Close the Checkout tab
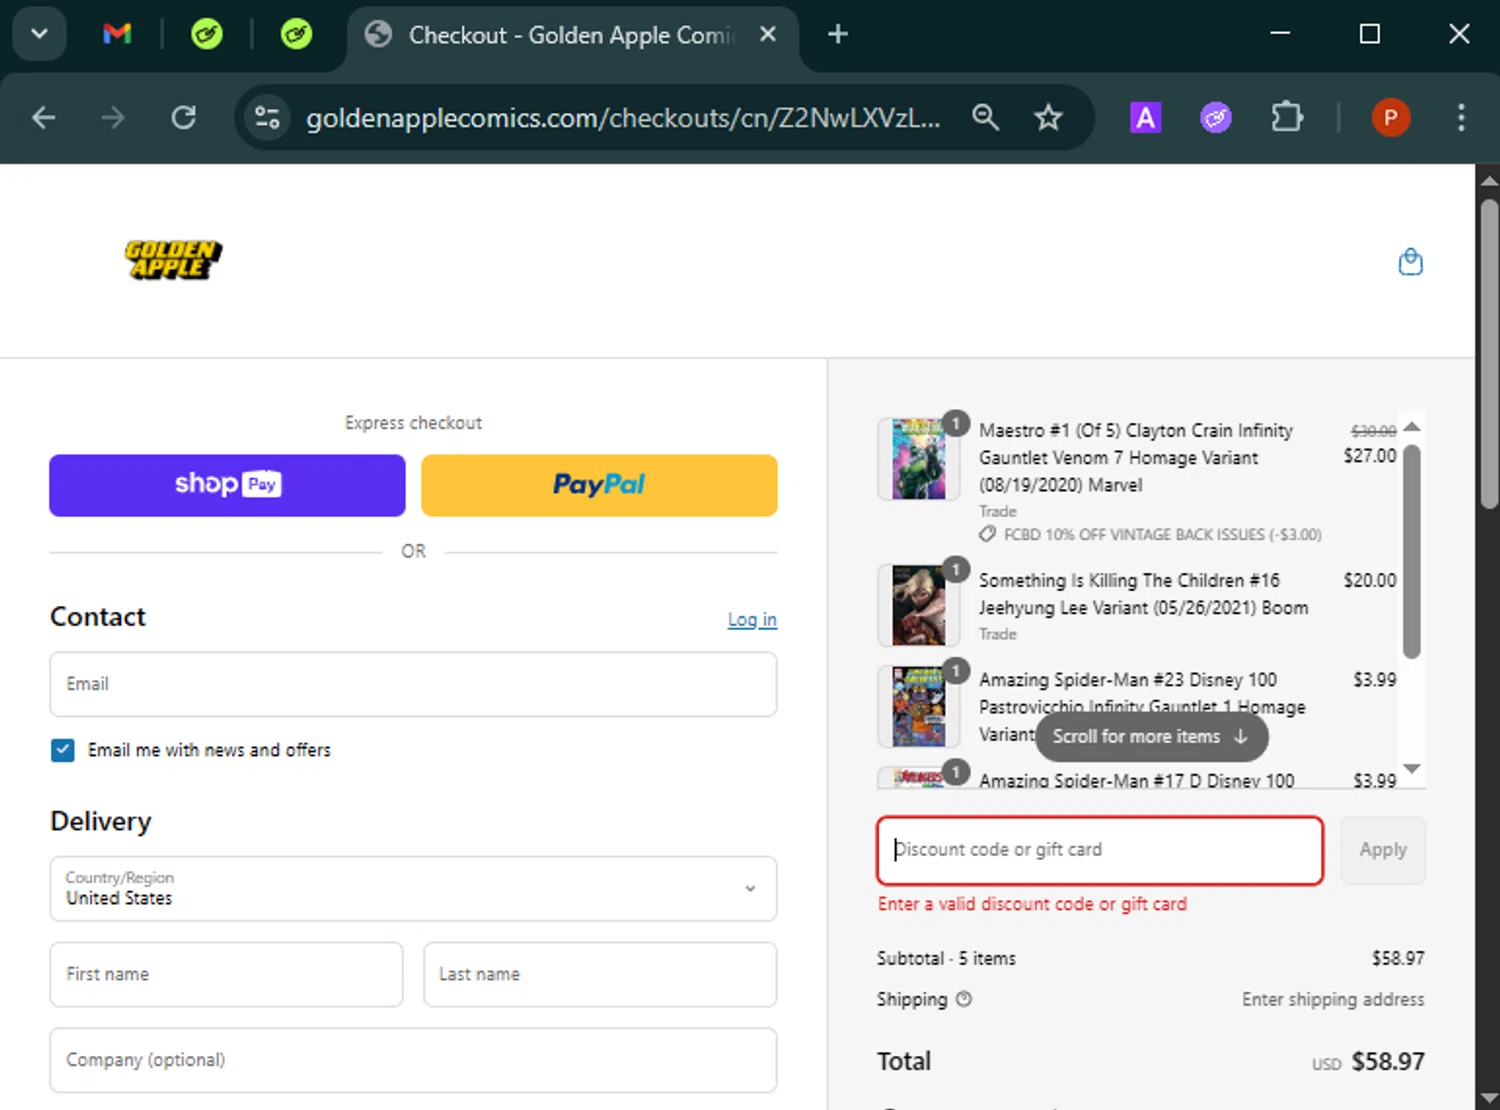The height and width of the screenshot is (1110, 1500). tap(768, 34)
